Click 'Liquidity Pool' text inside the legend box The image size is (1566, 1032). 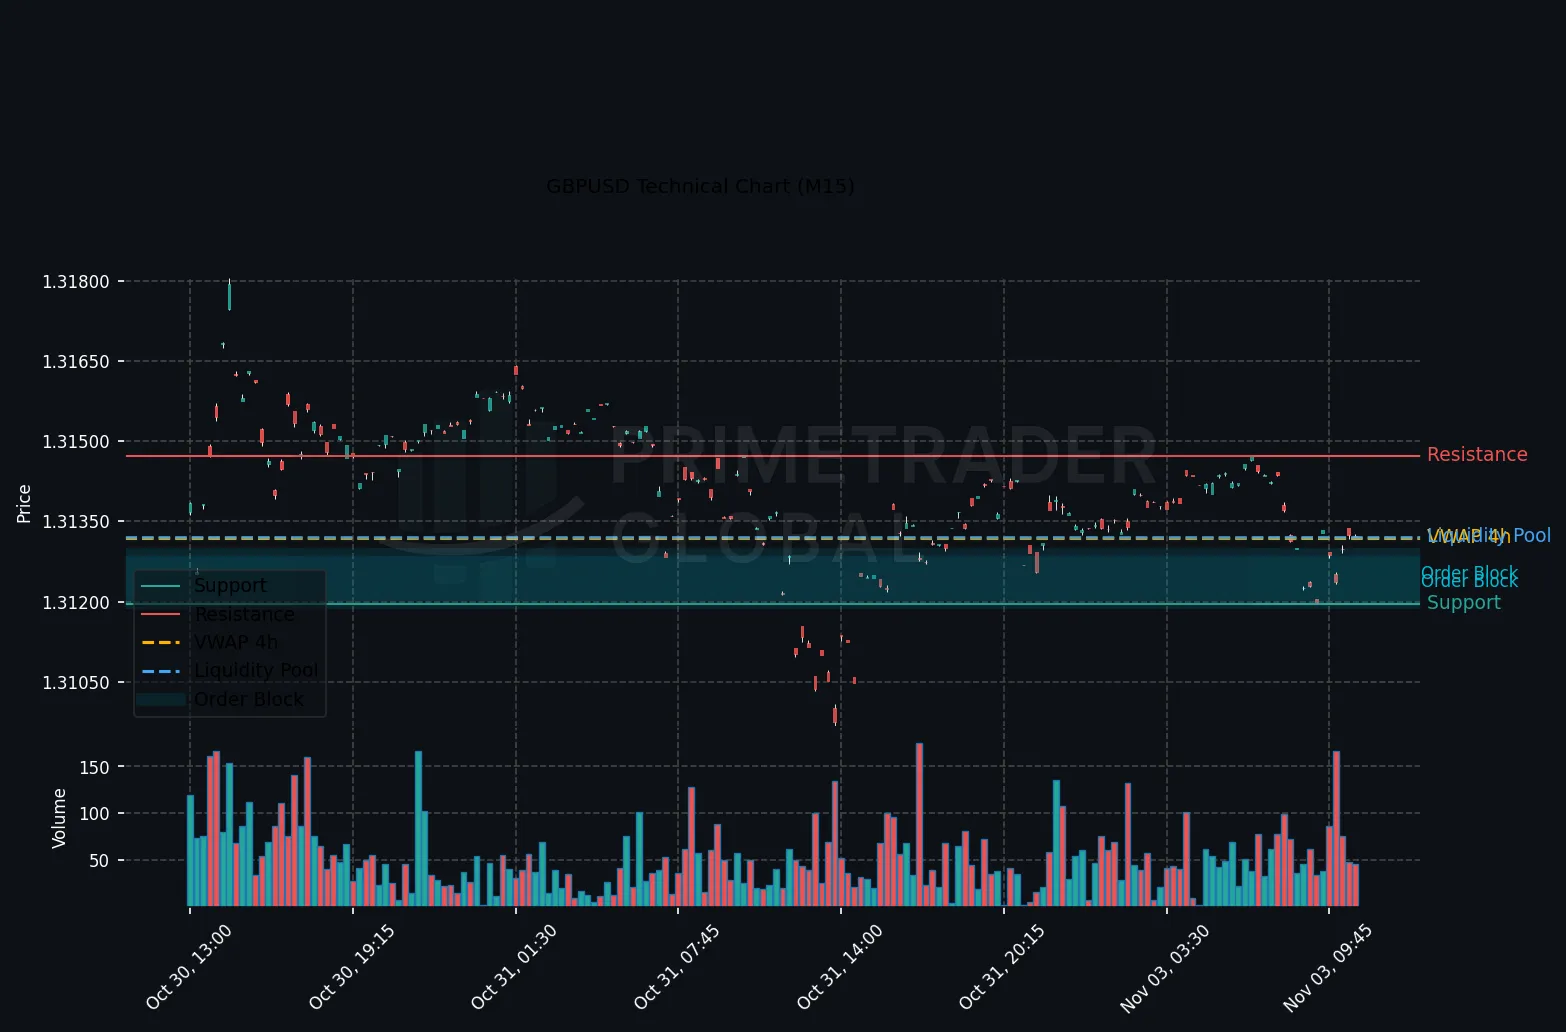(256, 670)
